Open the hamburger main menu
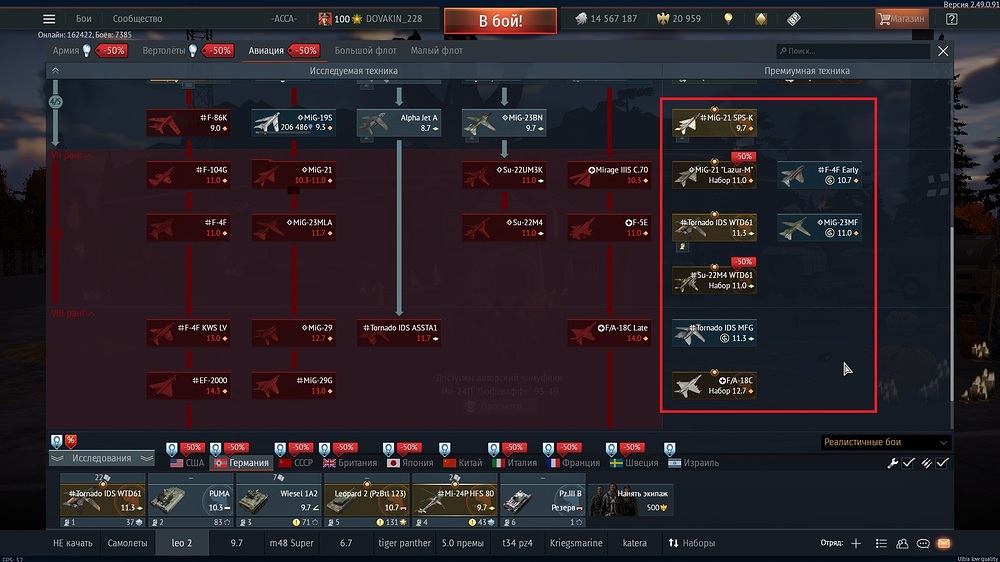The width and height of the screenshot is (1000, 562). pyautogui.click(x=50, y=19)
